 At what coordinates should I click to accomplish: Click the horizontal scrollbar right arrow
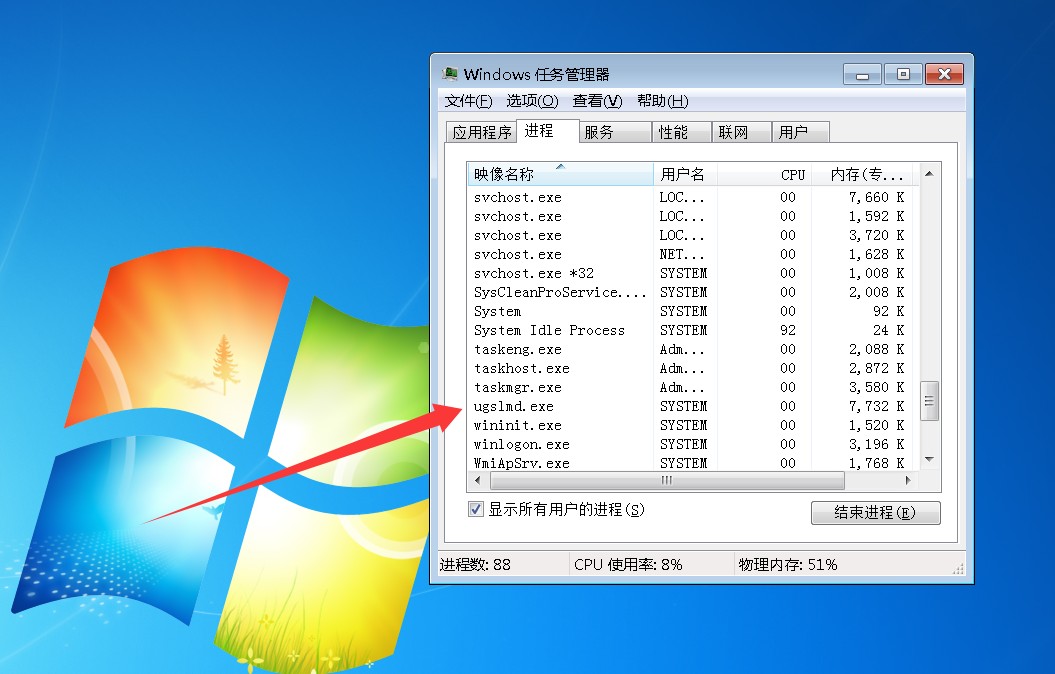[908, 481]
